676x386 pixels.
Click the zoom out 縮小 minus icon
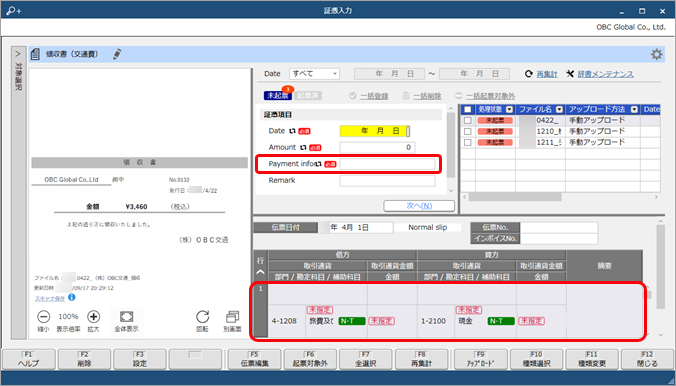[44, 317]
